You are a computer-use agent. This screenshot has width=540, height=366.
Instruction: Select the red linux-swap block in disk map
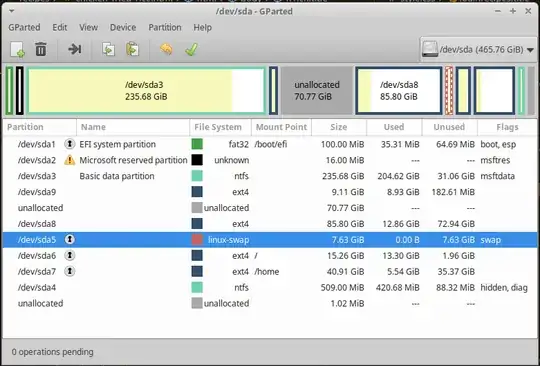(x=449, y=91)
